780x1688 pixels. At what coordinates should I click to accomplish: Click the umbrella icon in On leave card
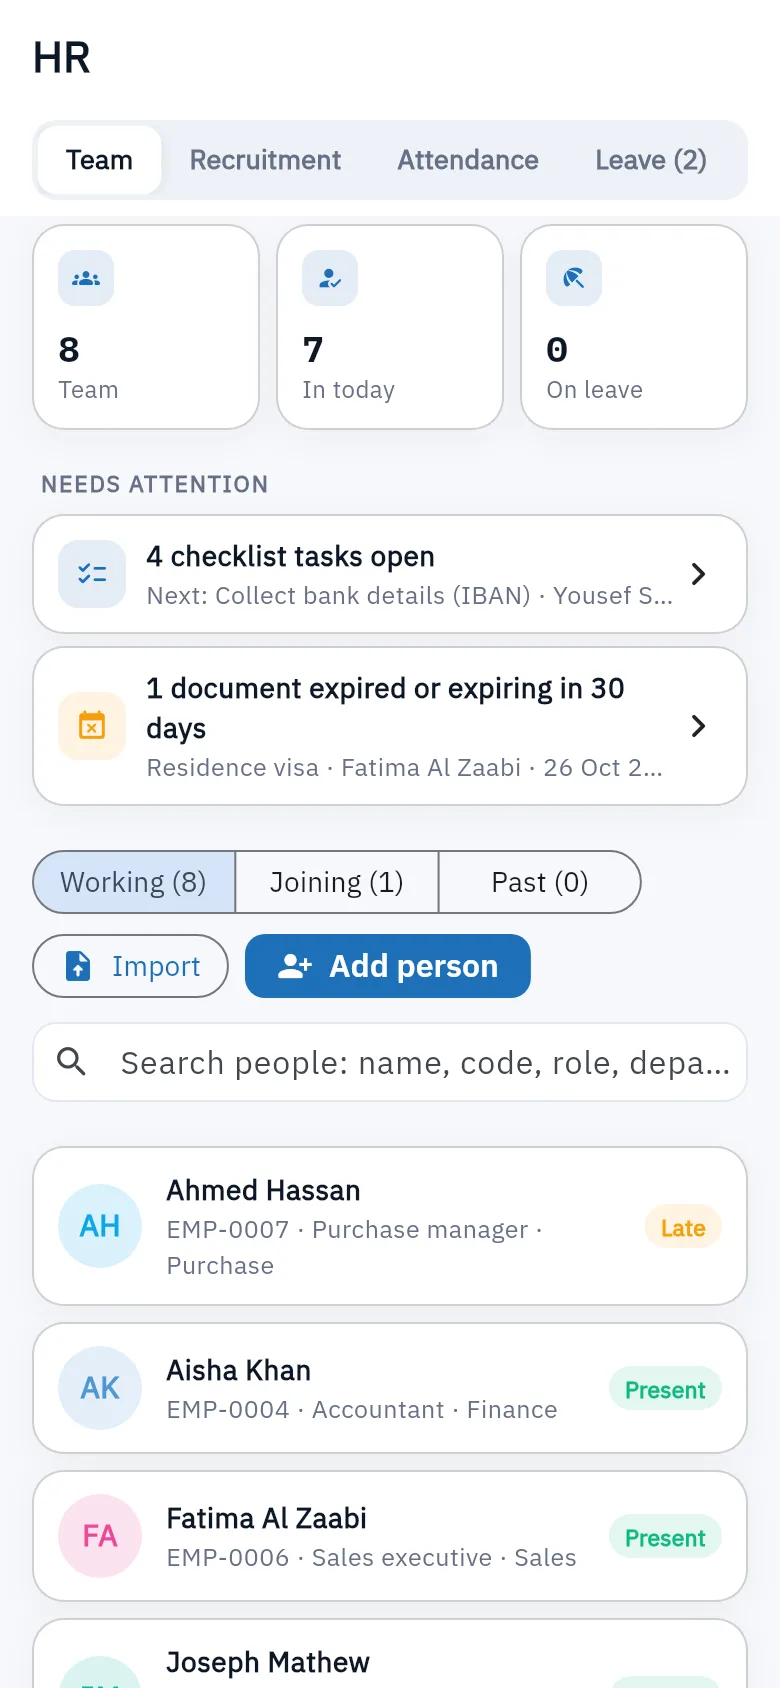pos(574,279)
